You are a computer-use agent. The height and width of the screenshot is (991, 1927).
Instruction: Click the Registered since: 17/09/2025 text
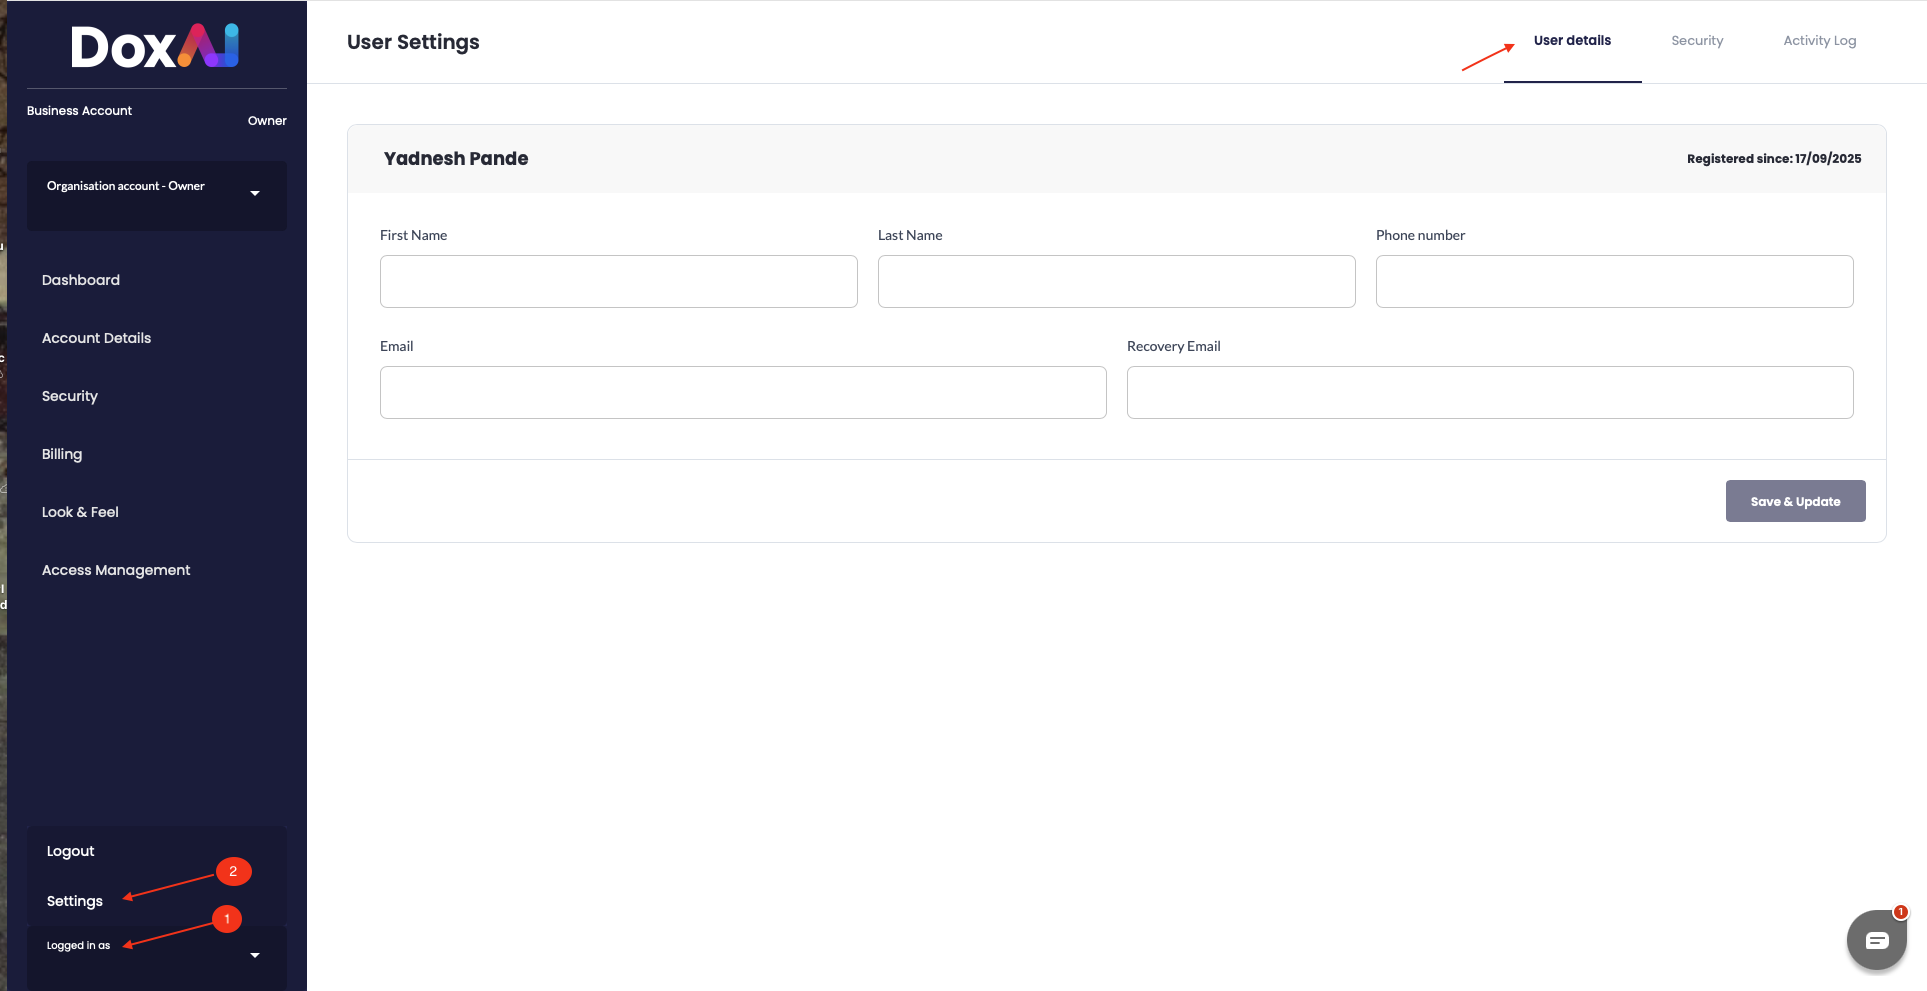tap(1774, 159)
